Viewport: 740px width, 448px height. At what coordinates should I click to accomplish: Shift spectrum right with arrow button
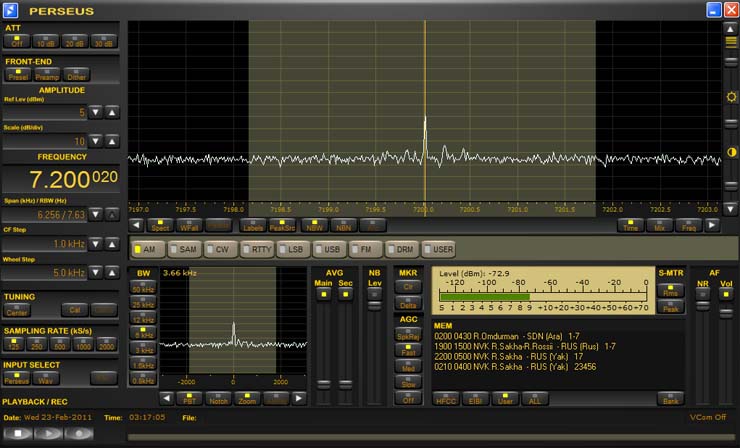[x=712, y=226]
